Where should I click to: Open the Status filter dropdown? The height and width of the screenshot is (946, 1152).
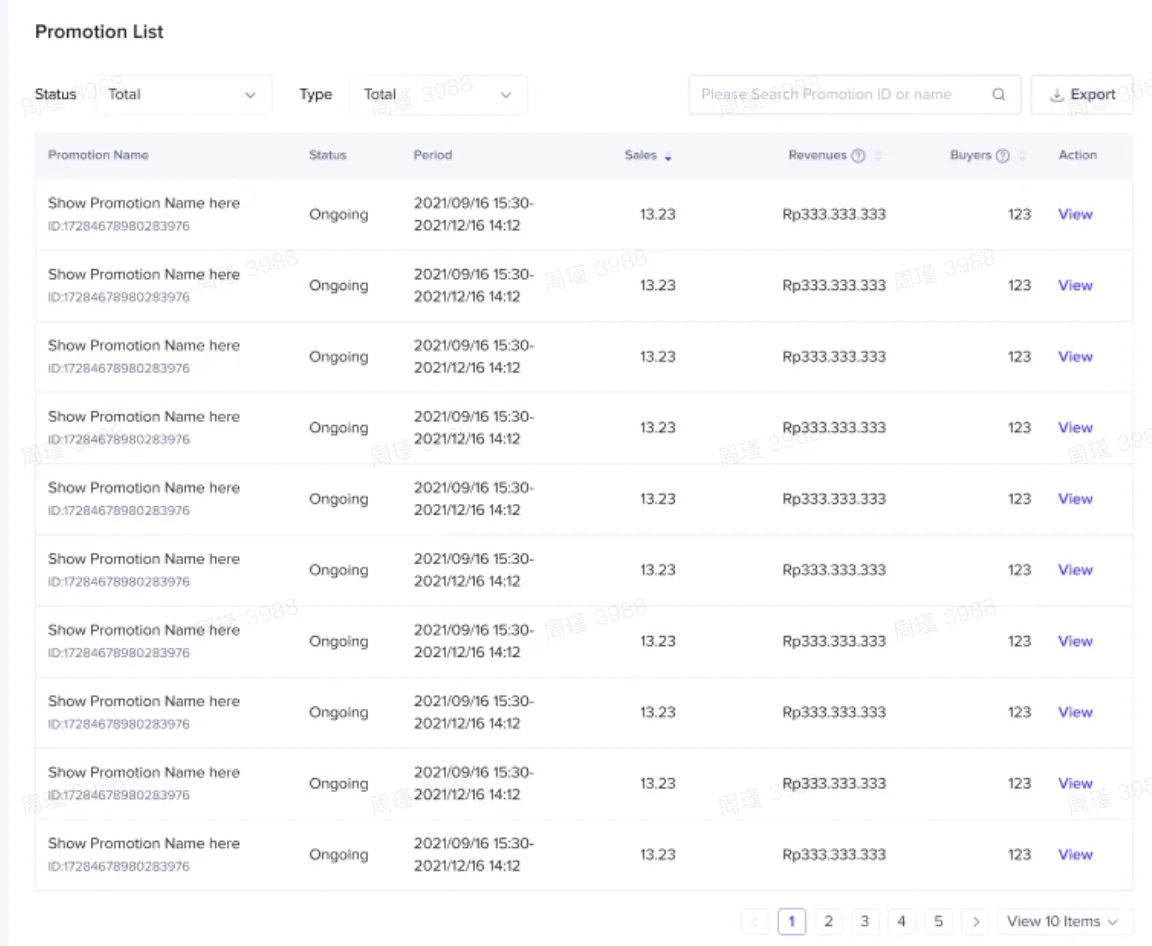(182, 95)
